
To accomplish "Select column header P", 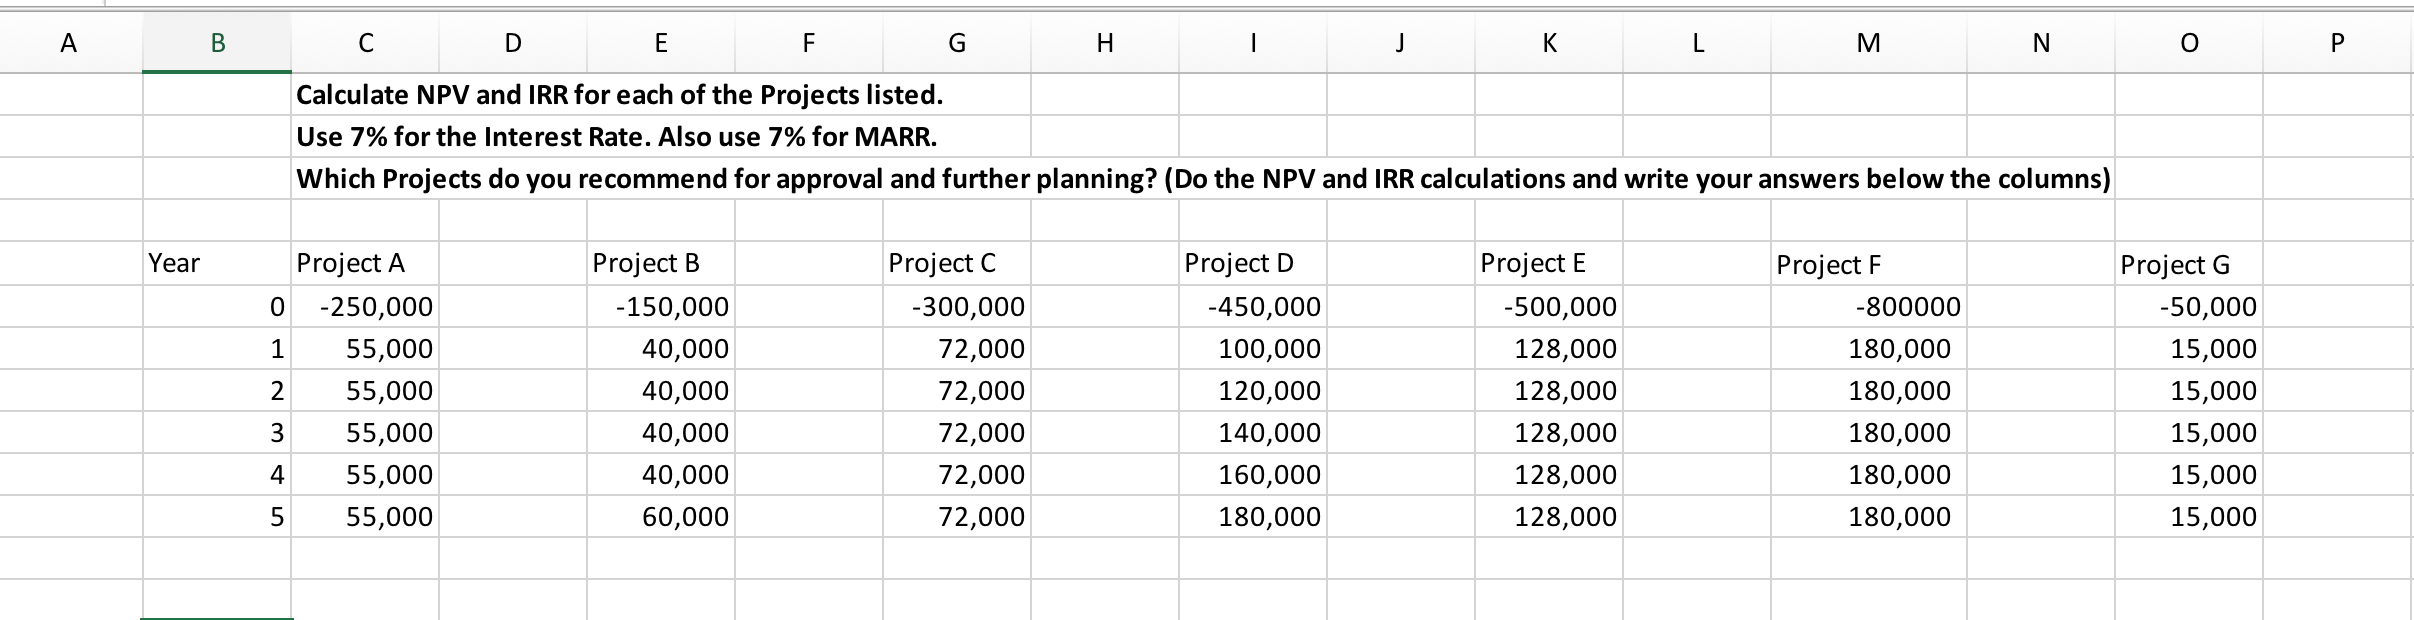I will (x=2336, y=42).
